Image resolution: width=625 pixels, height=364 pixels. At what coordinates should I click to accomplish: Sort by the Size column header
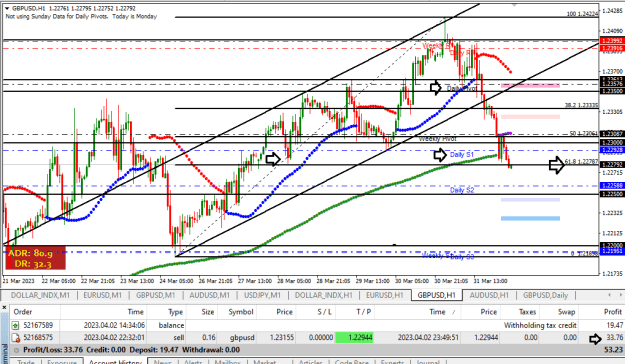[x=207, y=312]
